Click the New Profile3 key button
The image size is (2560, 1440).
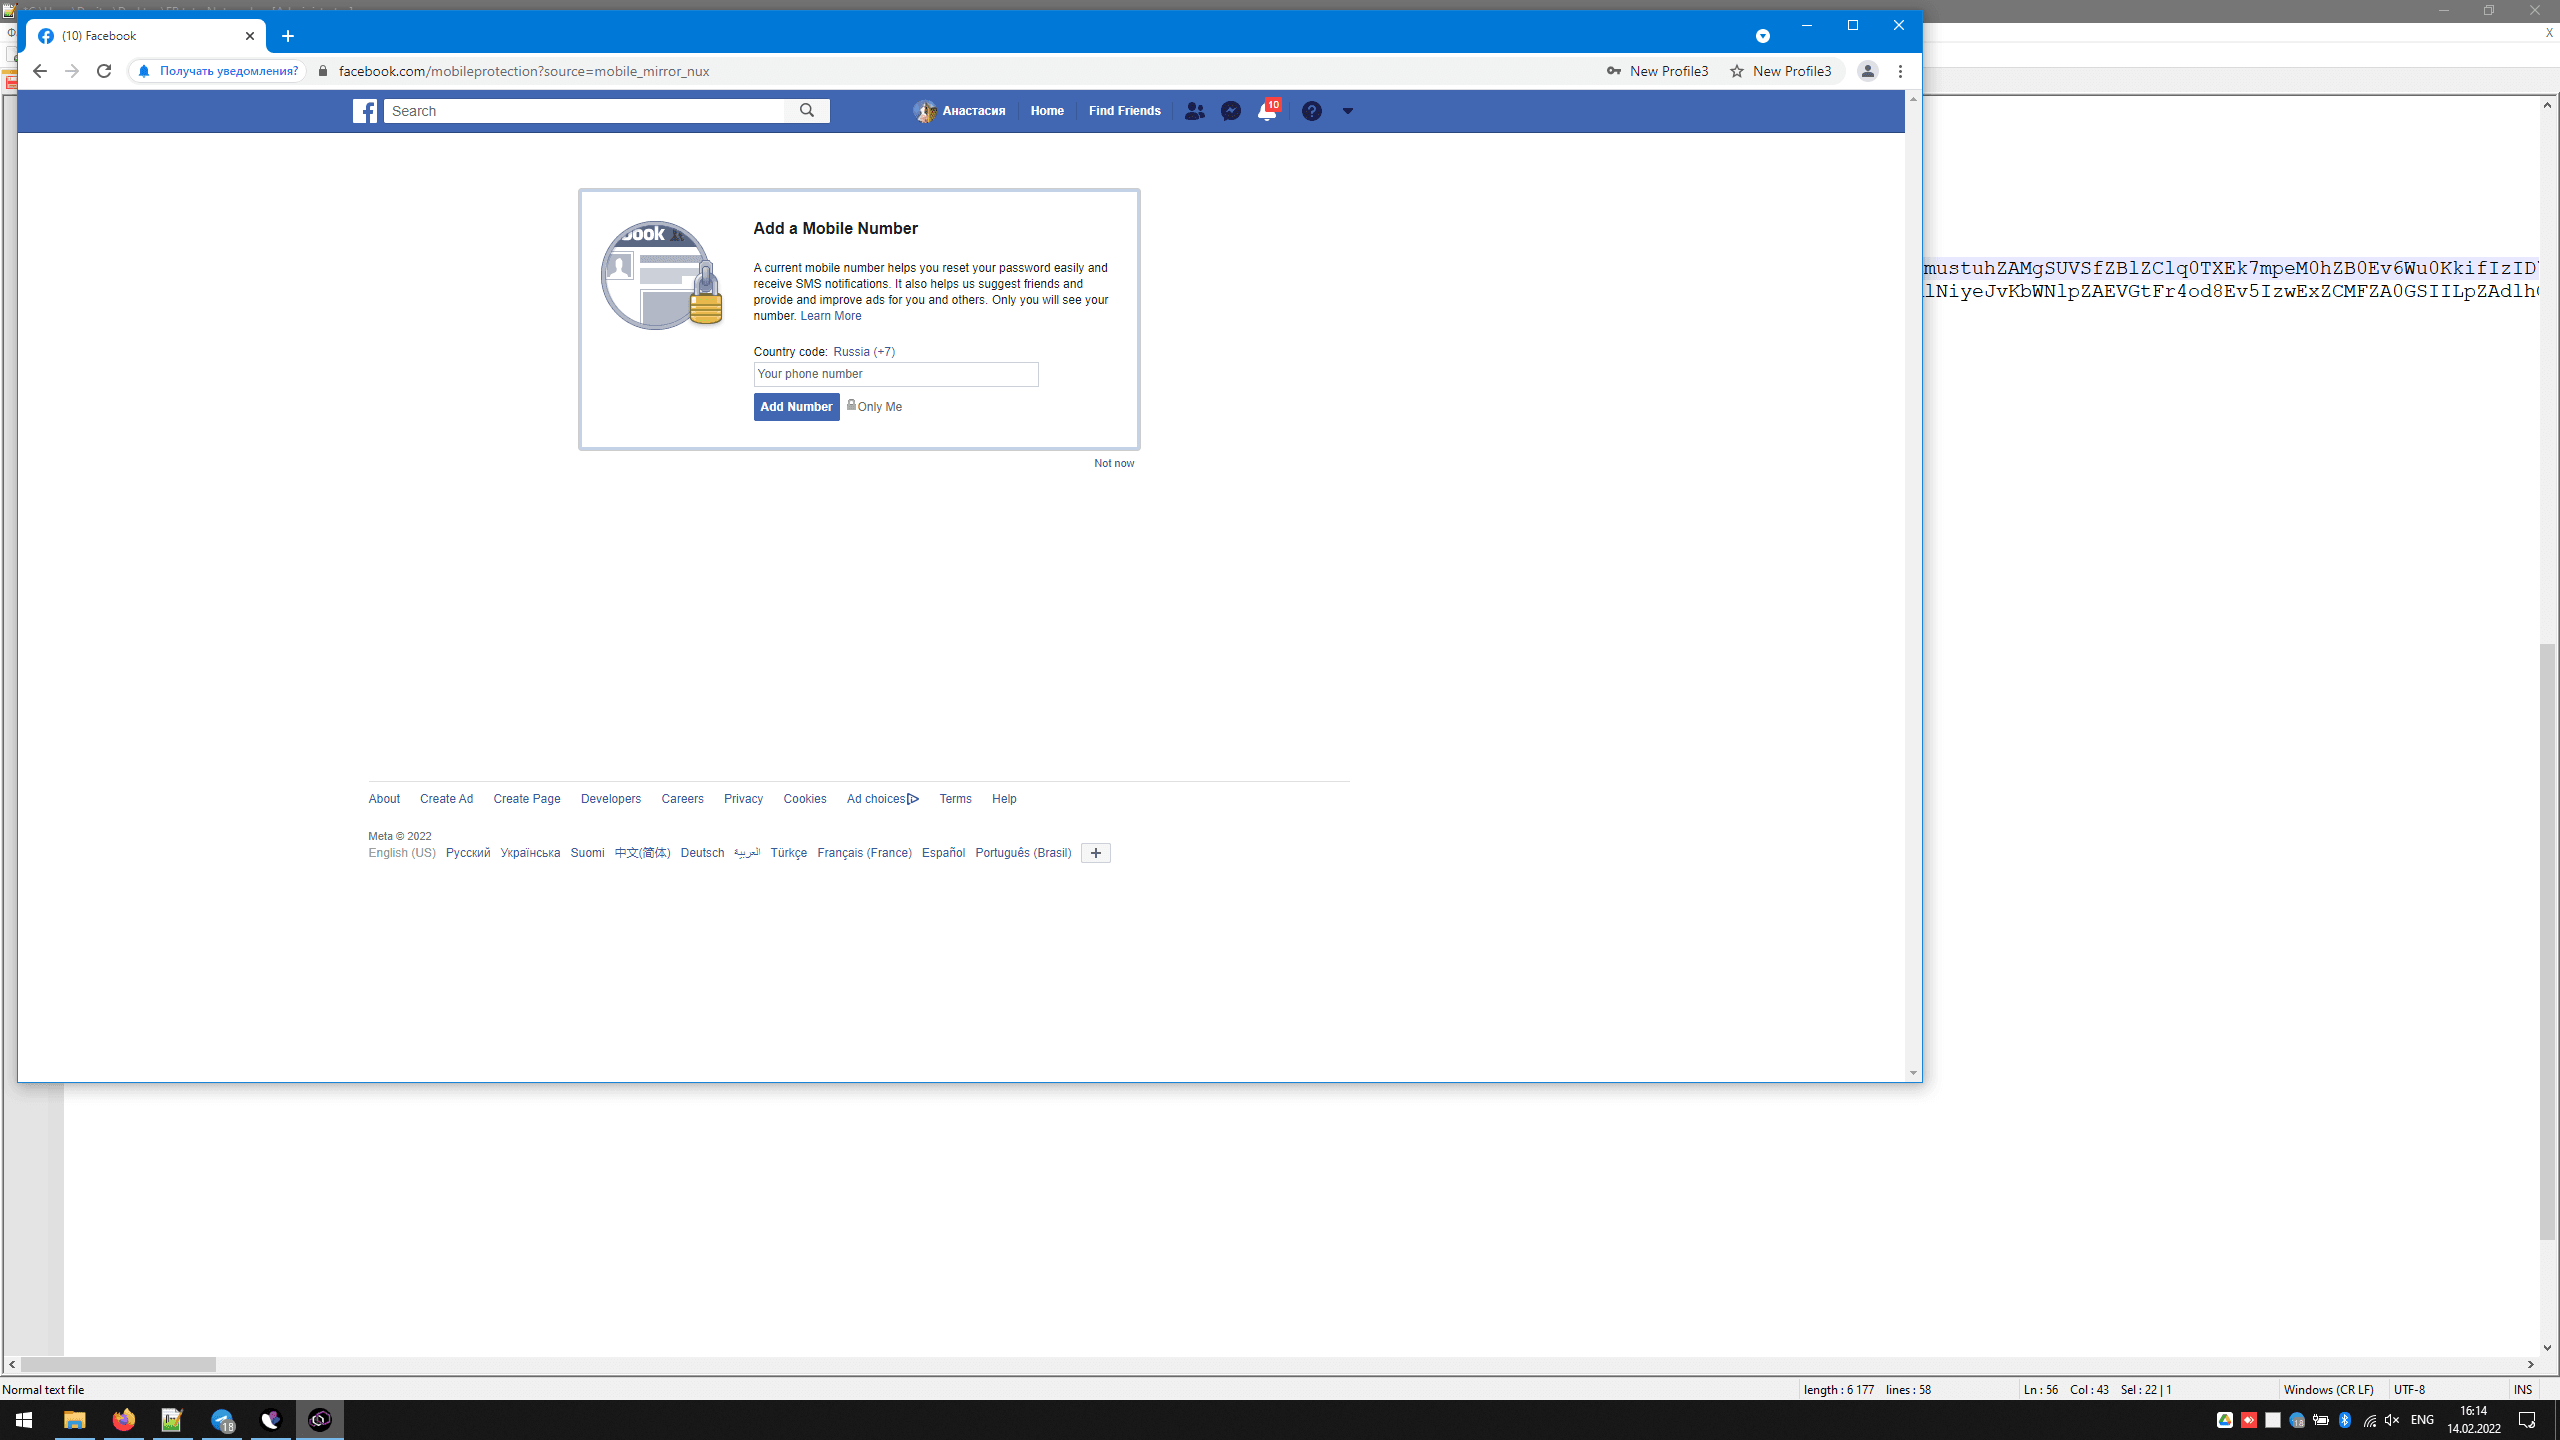click(1658, 71)
